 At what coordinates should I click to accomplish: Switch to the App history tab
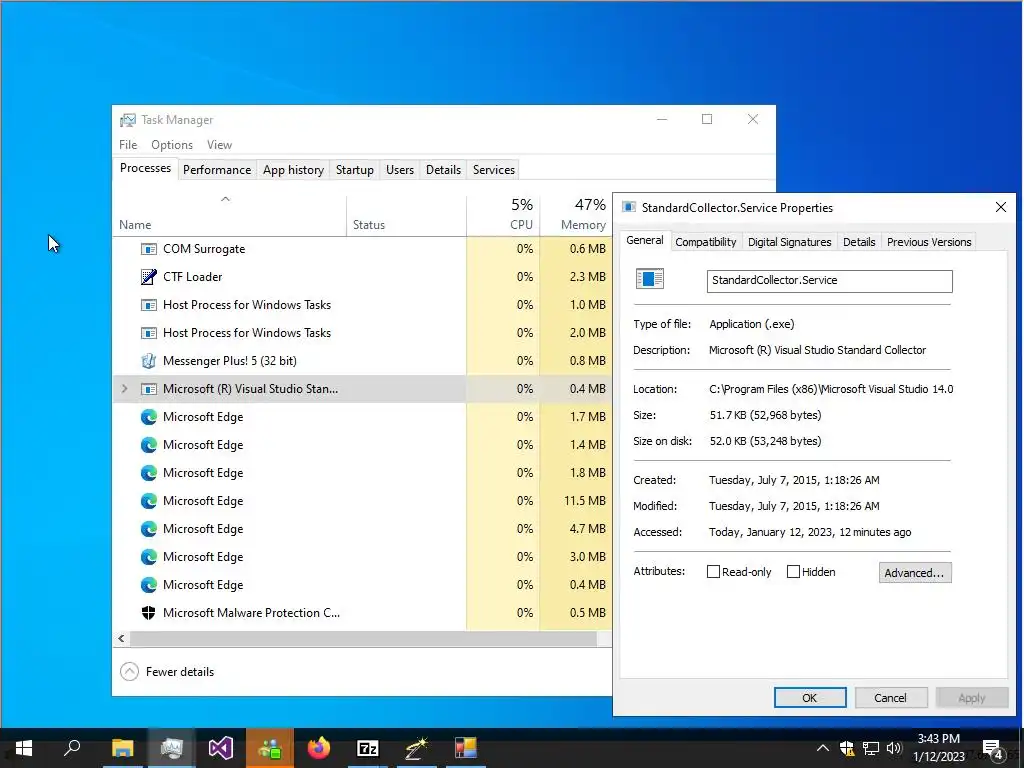(x=293, y=170)
